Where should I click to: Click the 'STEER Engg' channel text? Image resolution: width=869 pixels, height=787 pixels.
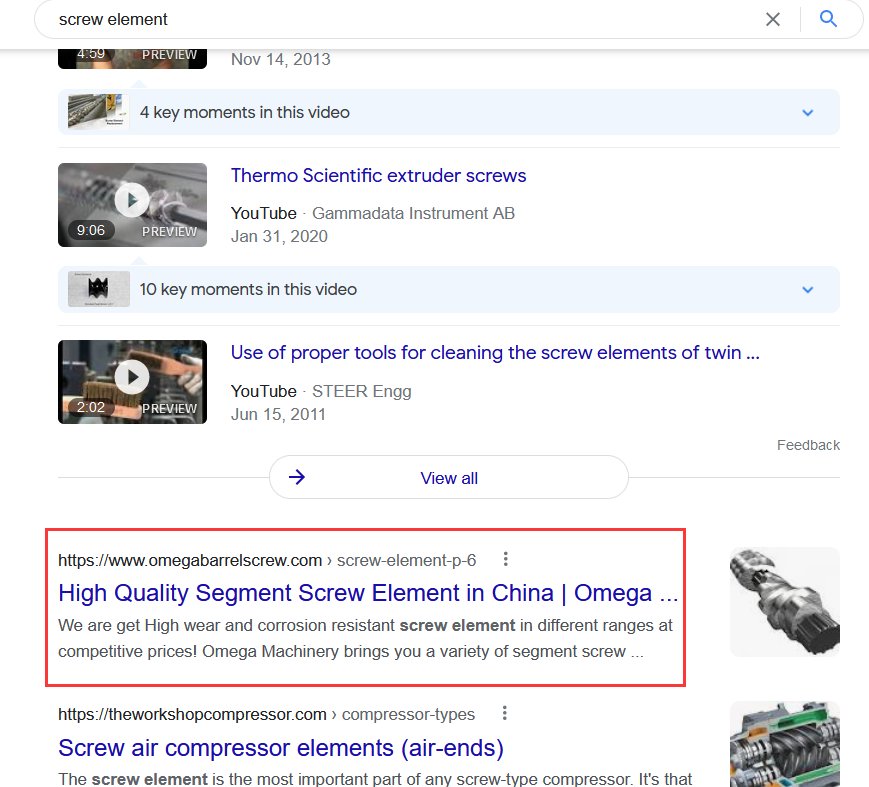click(362, 391)
